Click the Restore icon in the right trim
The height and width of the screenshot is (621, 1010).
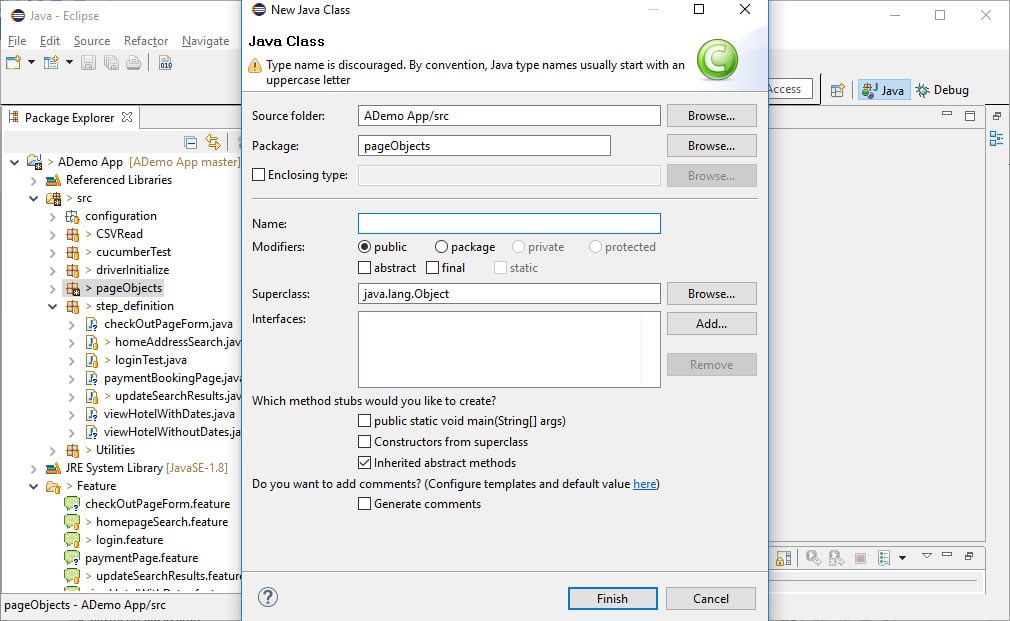[x=996, y=116]
